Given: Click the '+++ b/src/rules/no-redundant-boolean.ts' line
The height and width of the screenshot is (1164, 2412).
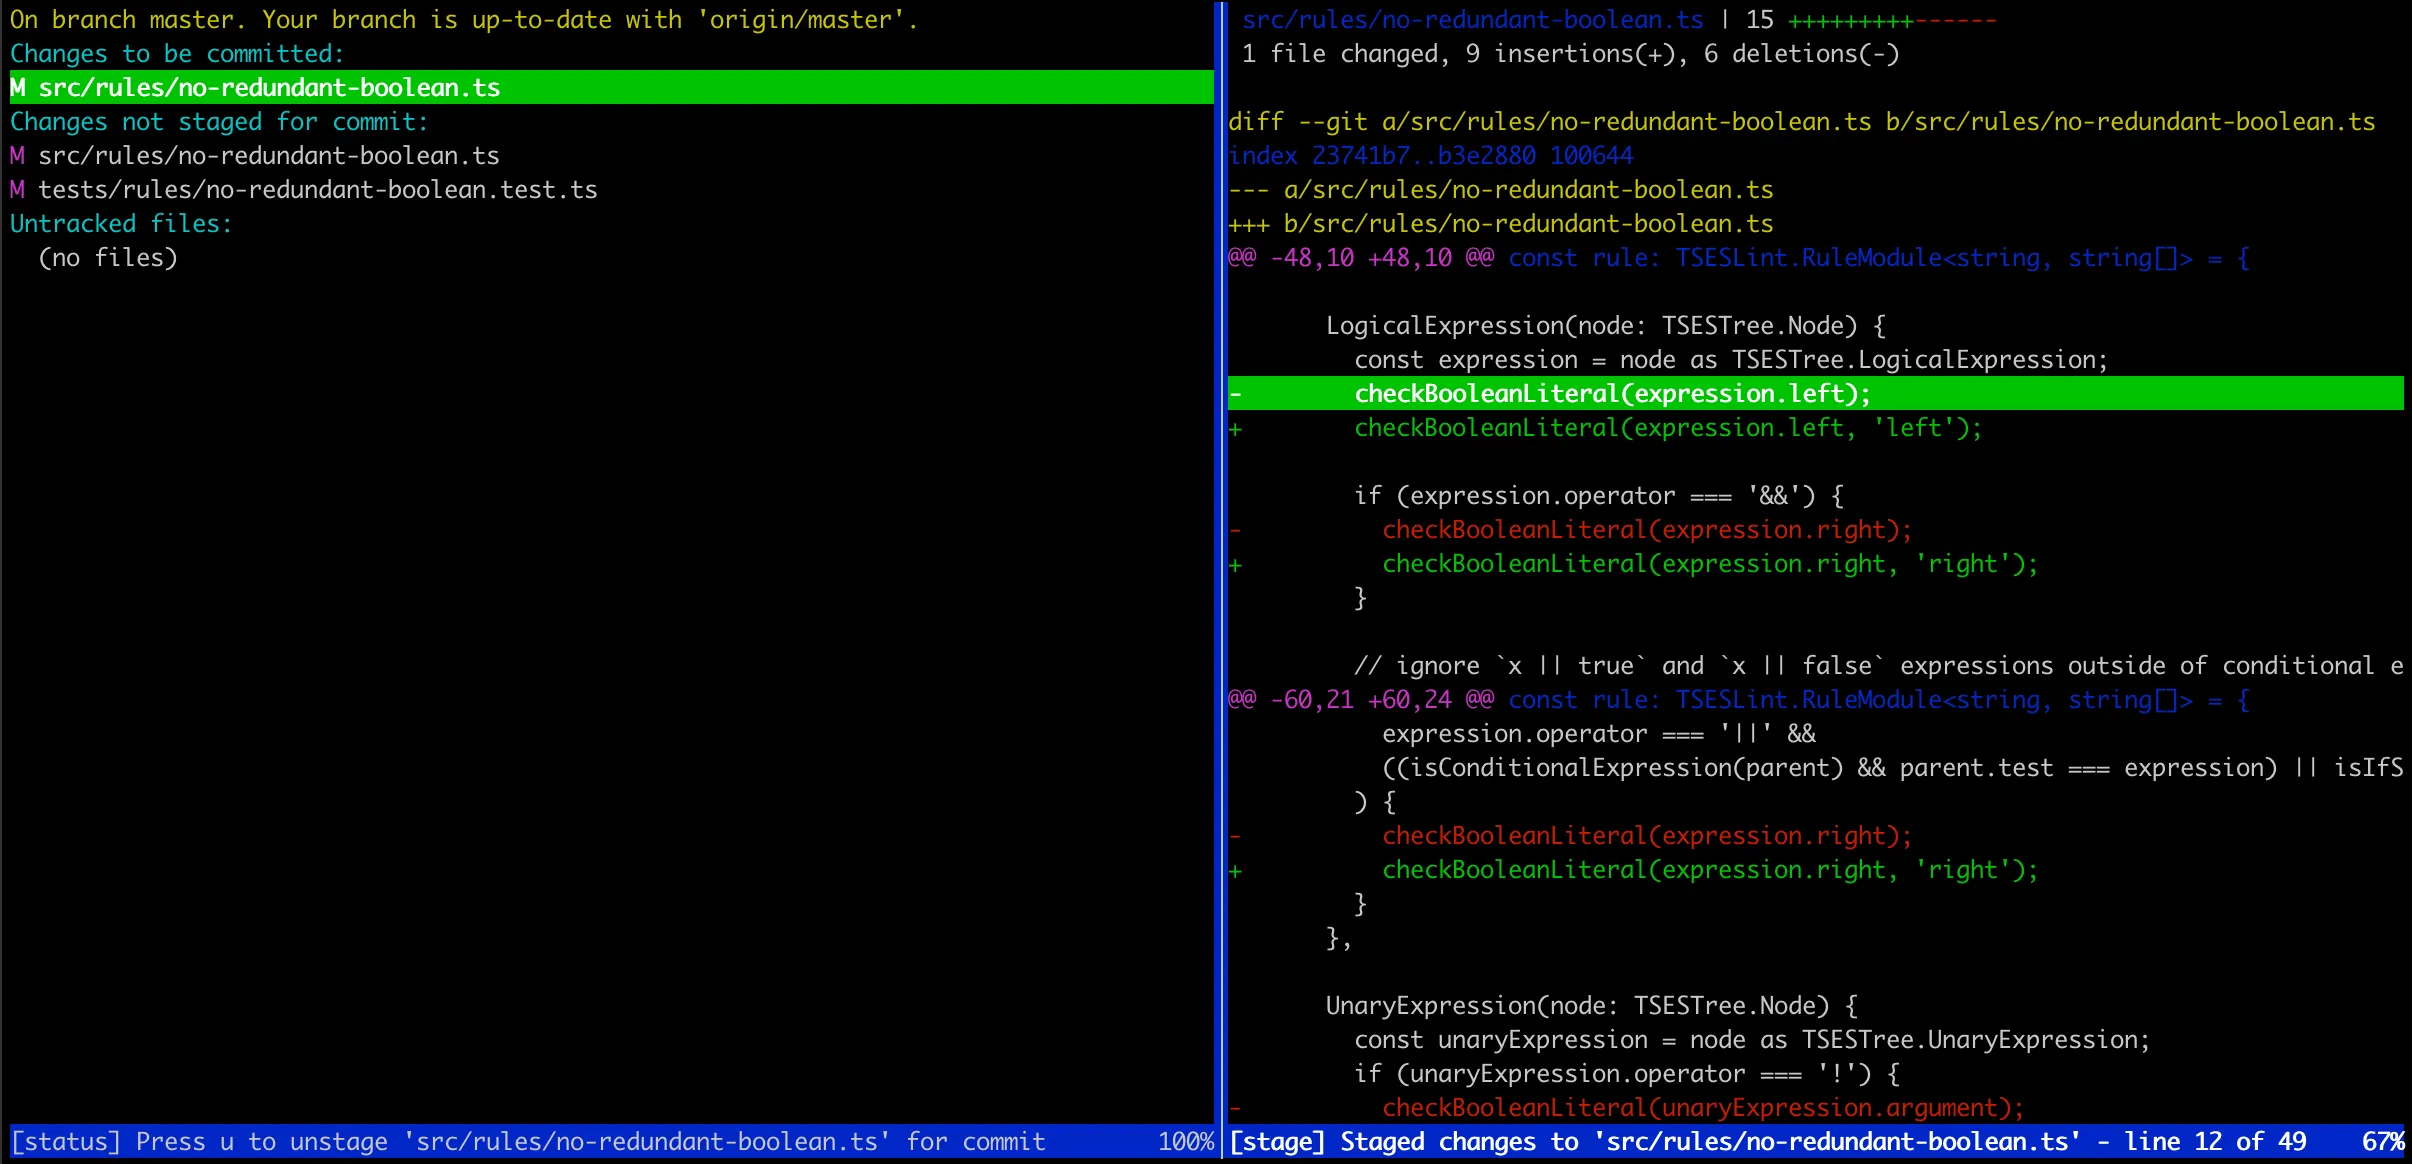Looking at the screenshot, I should click(x=1500, y=223).
